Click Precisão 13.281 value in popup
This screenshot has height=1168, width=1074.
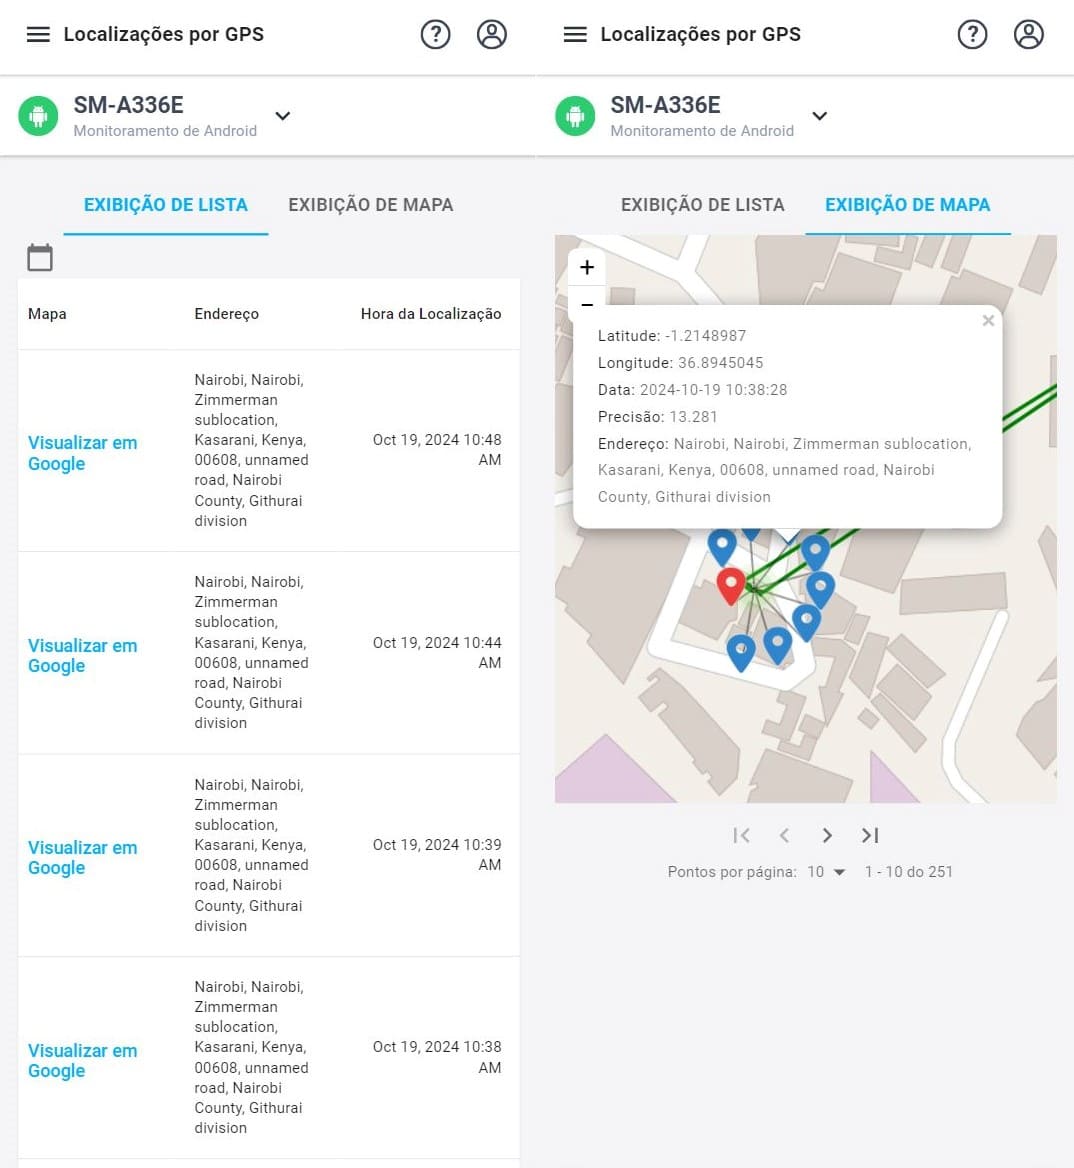coord(693,416)
